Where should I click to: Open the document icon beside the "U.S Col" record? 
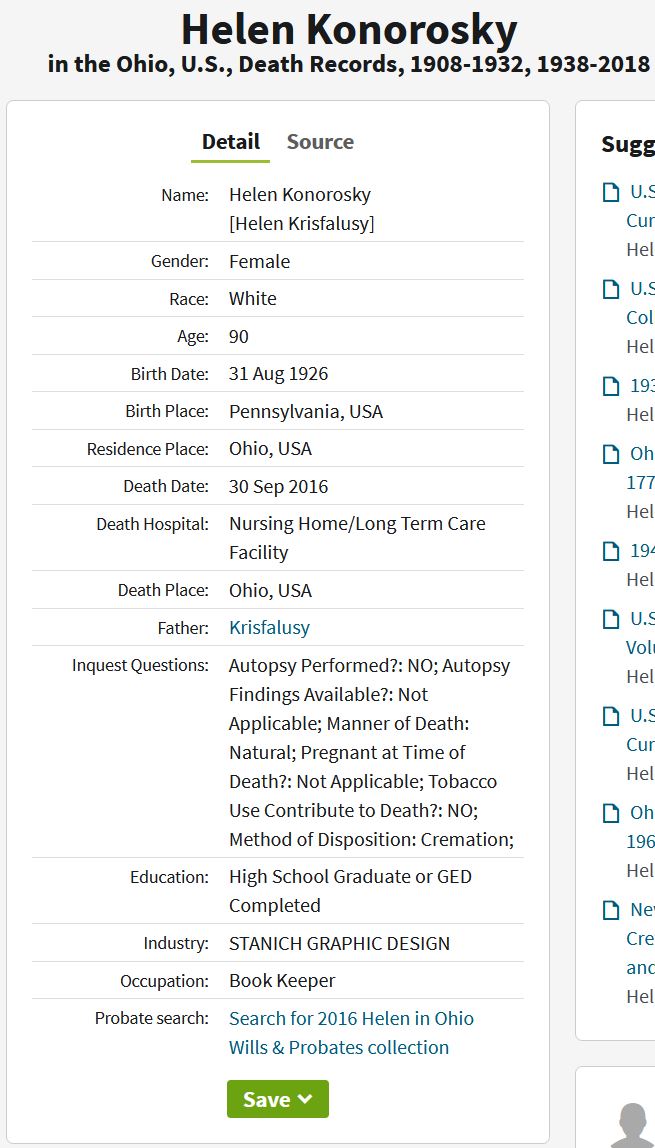(x=610, y=289)
